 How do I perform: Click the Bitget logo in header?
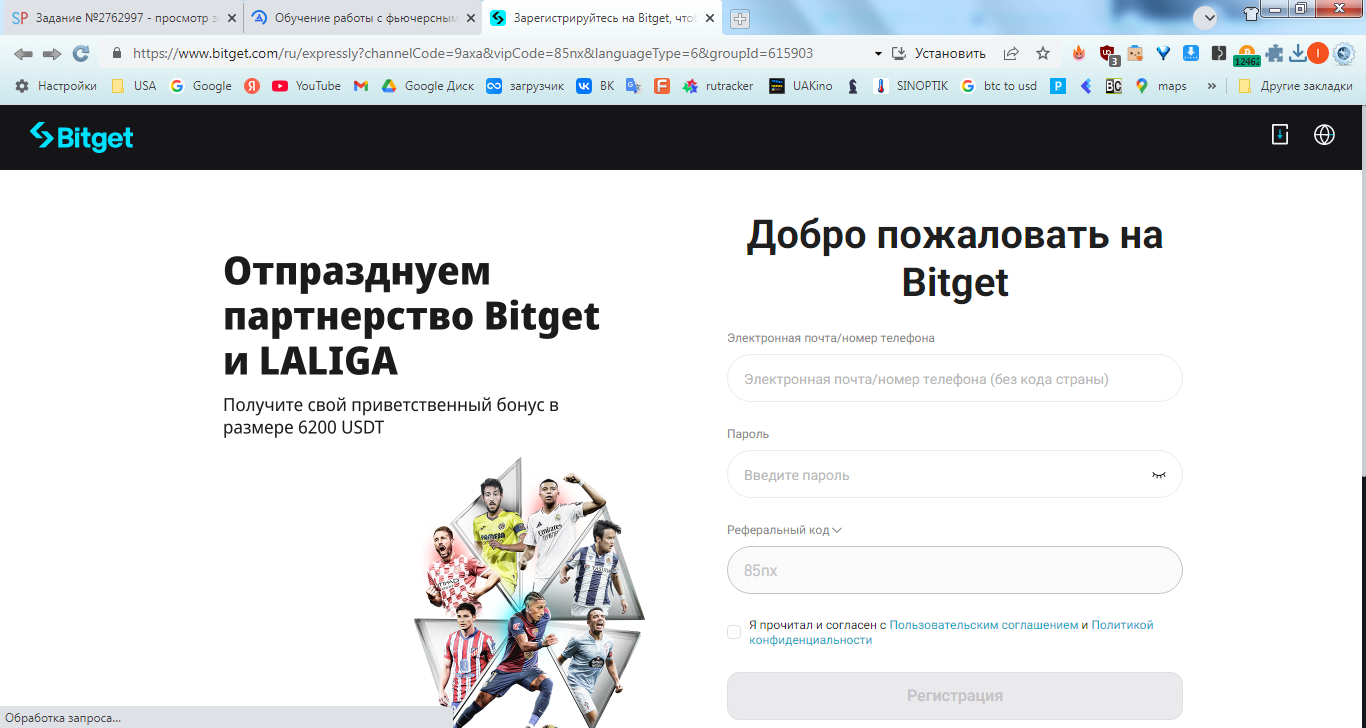[82, 137]
